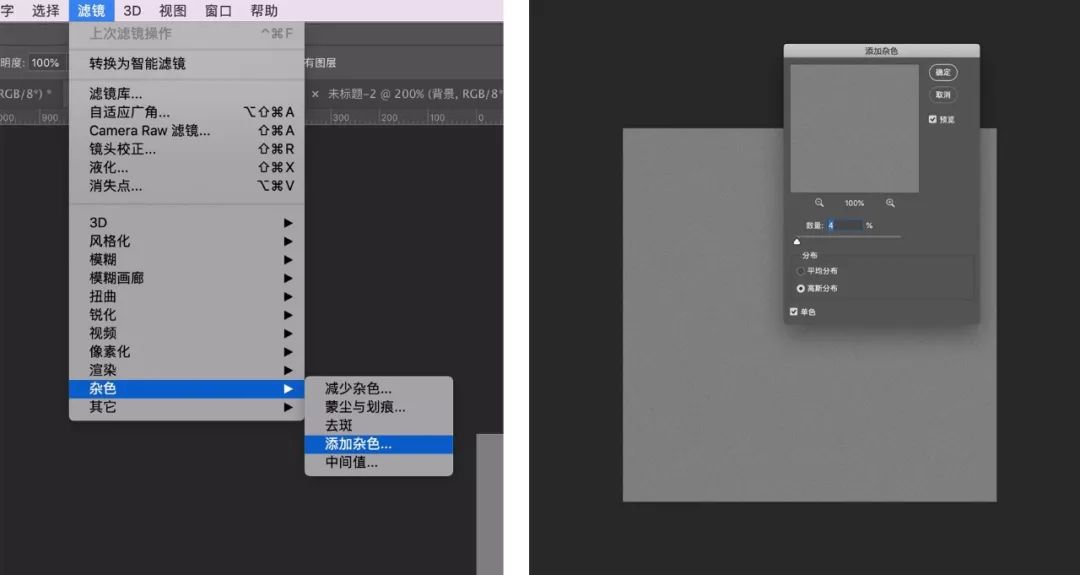Click the 取消 button in noise dialog
Screen dimensions: 1080x575
(x=942, y=95)
